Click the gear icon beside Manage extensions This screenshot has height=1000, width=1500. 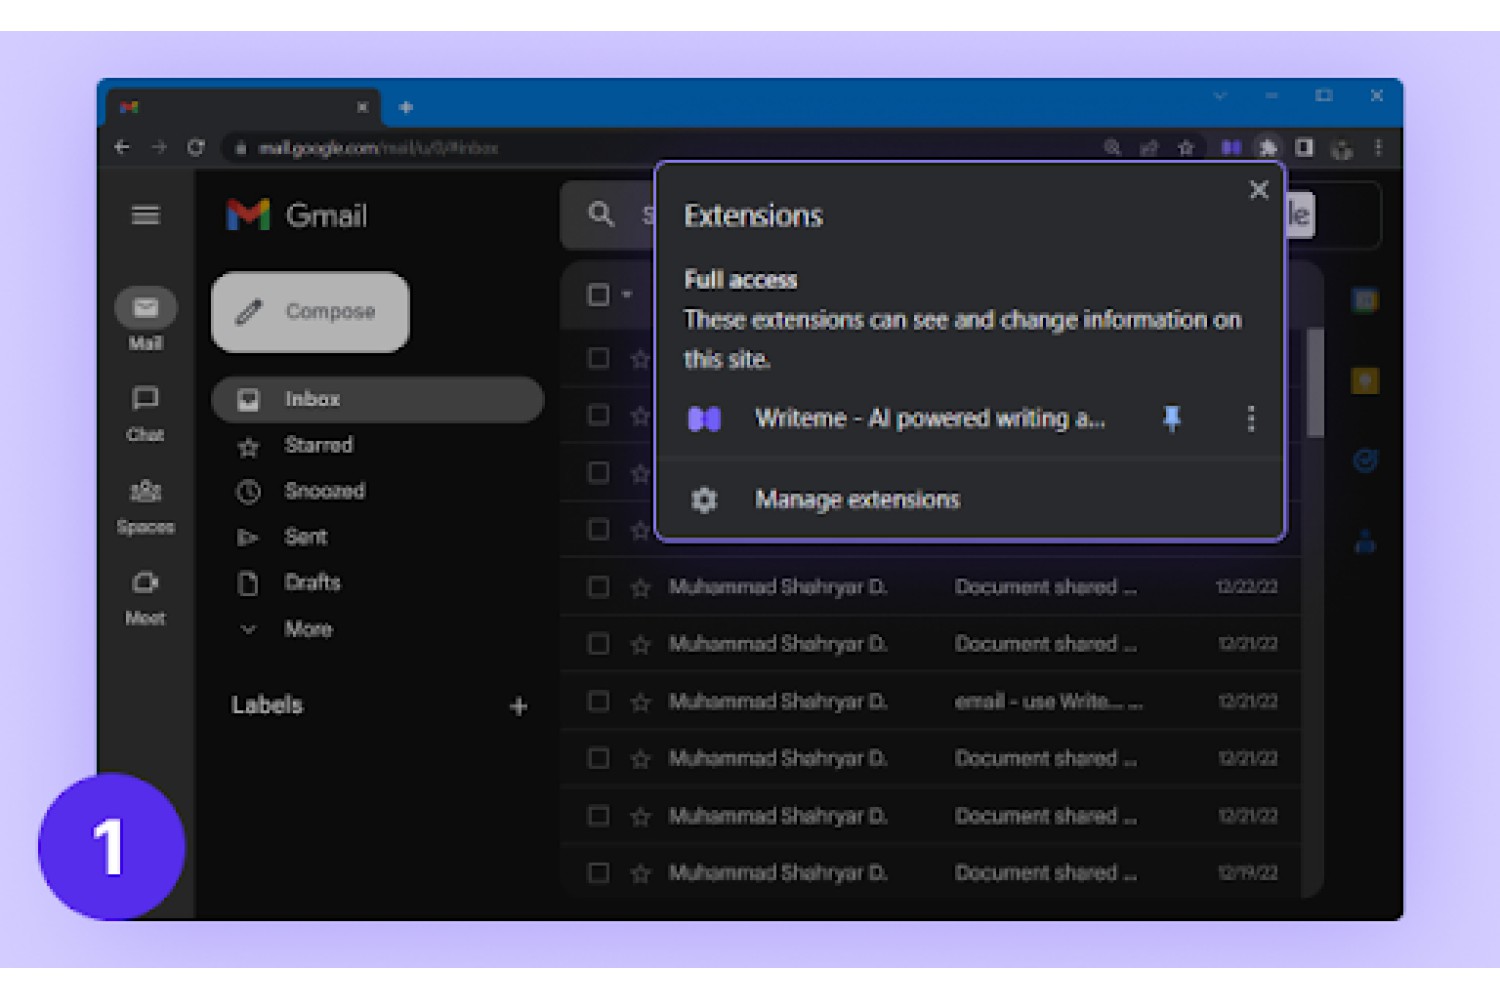(x=704, y=499)
